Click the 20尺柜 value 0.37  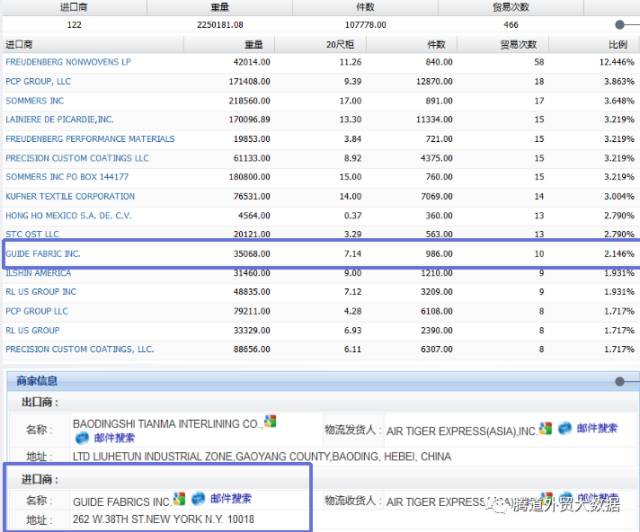(353, 216)
